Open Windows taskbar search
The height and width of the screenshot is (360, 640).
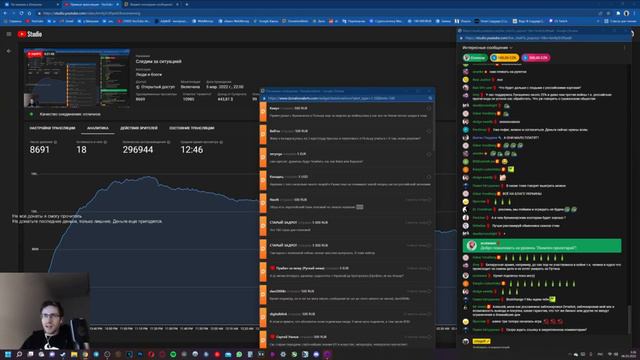pyautogui.click(x=19, y=354)
